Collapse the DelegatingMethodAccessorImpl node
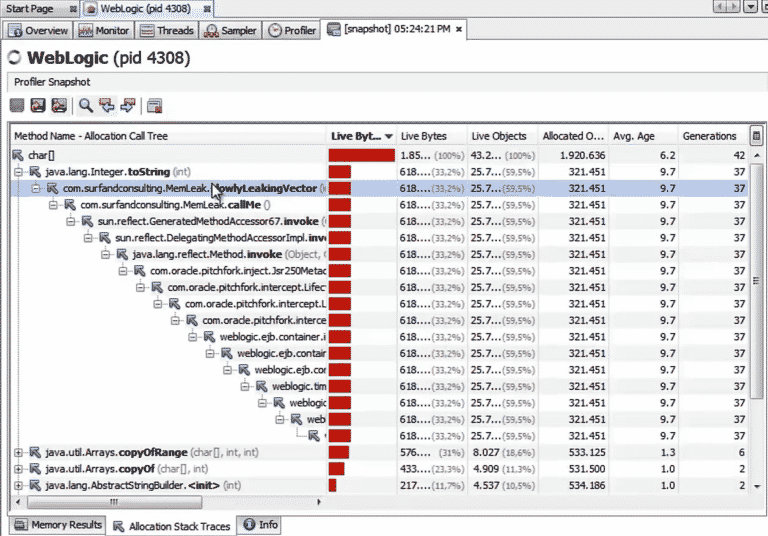Image resolution: width=768 pixels, height=536 pixels. point(88,238)
